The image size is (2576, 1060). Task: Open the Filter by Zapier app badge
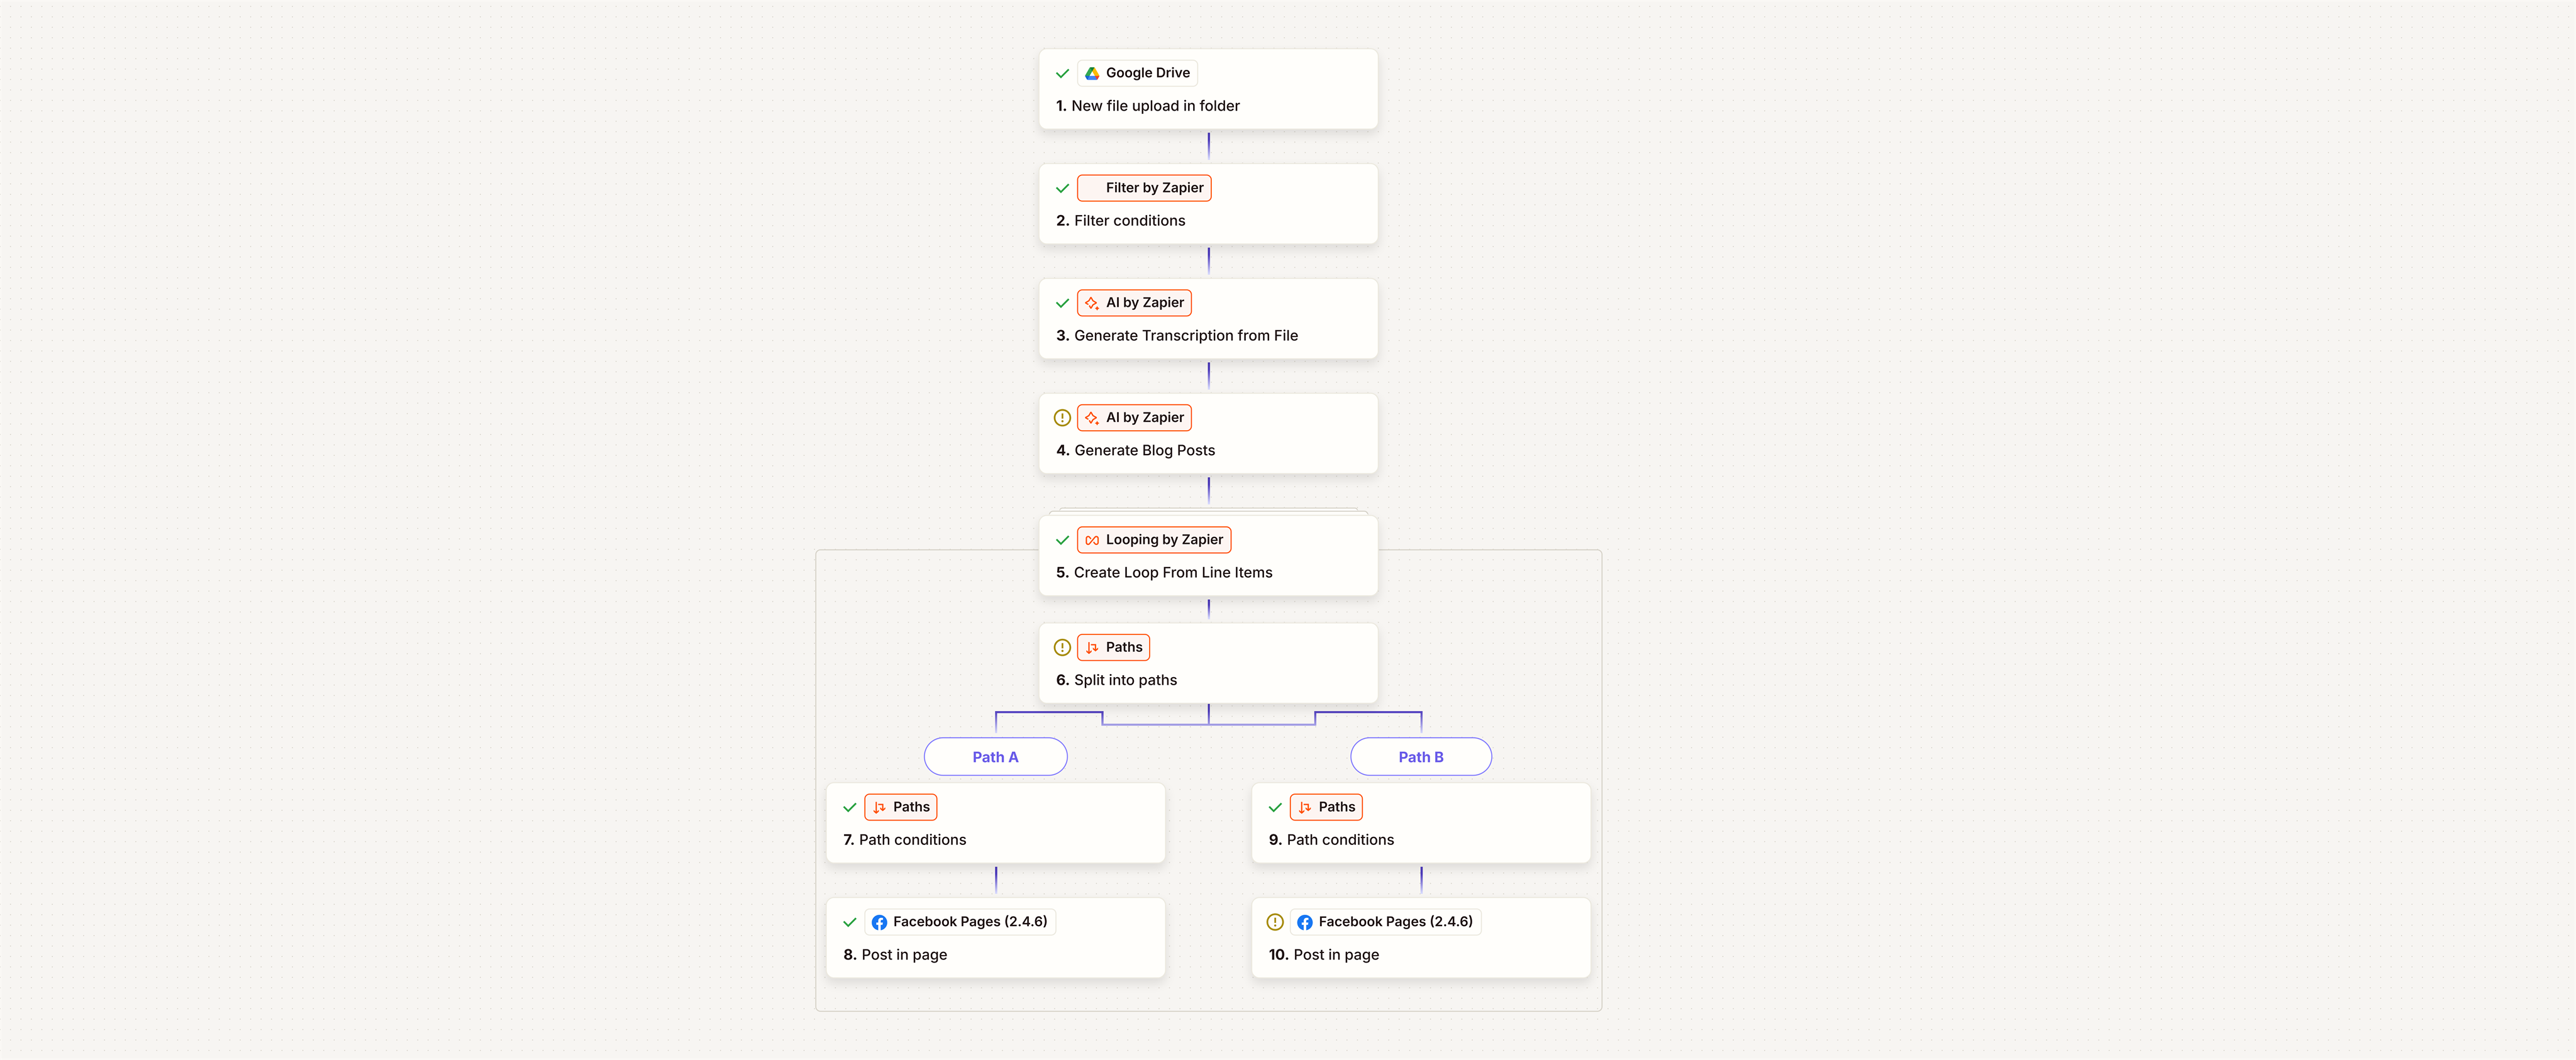pyautogui.click(x=1144, y=188)
